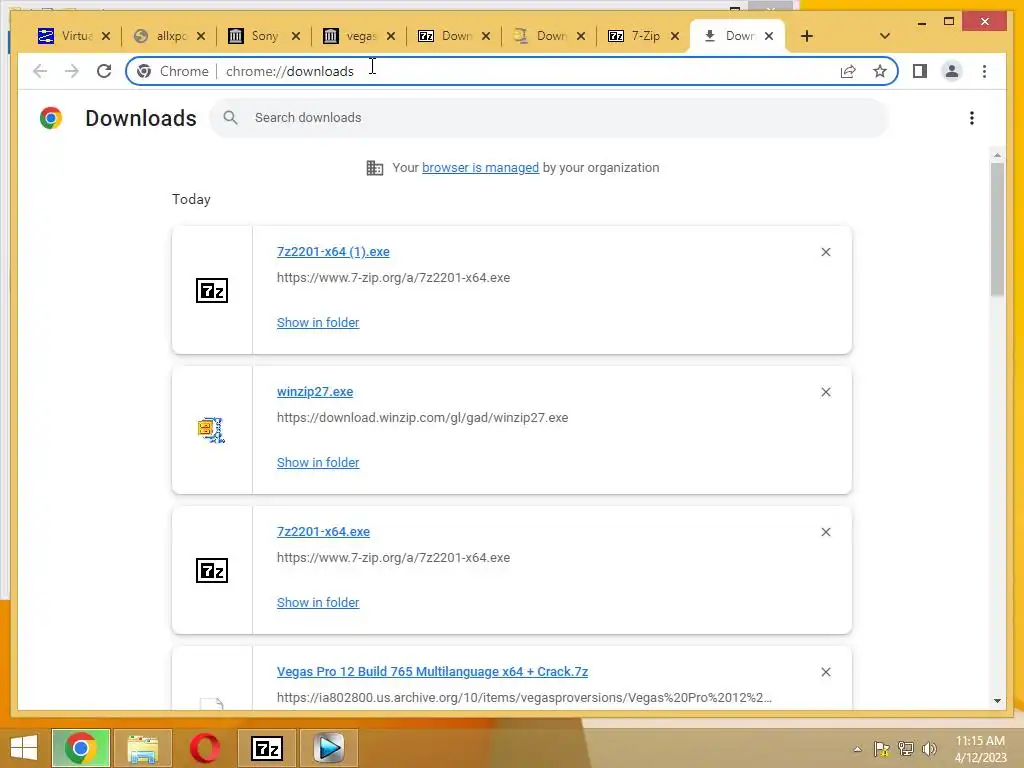This screenshot has width=1024, height=768.
Task: Open network status tray icon
Action: pyautogui.click(x=905, y=749)
